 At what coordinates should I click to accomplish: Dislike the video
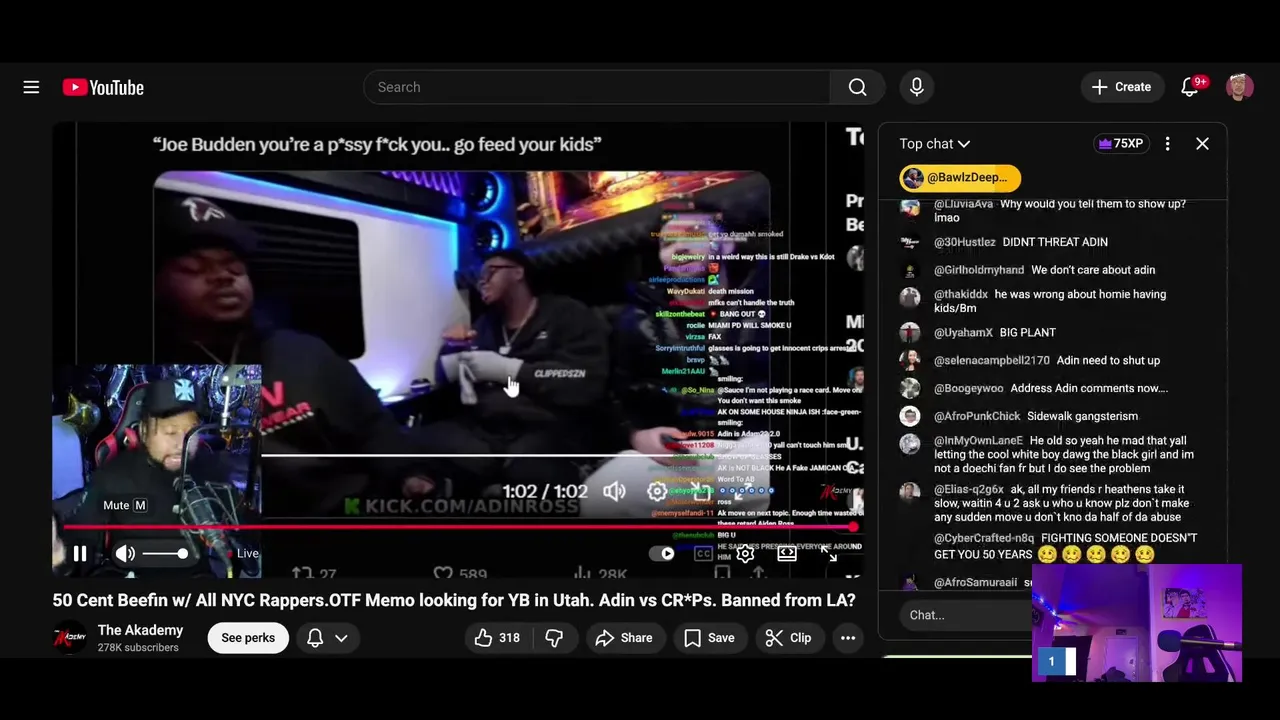(554, 638)
